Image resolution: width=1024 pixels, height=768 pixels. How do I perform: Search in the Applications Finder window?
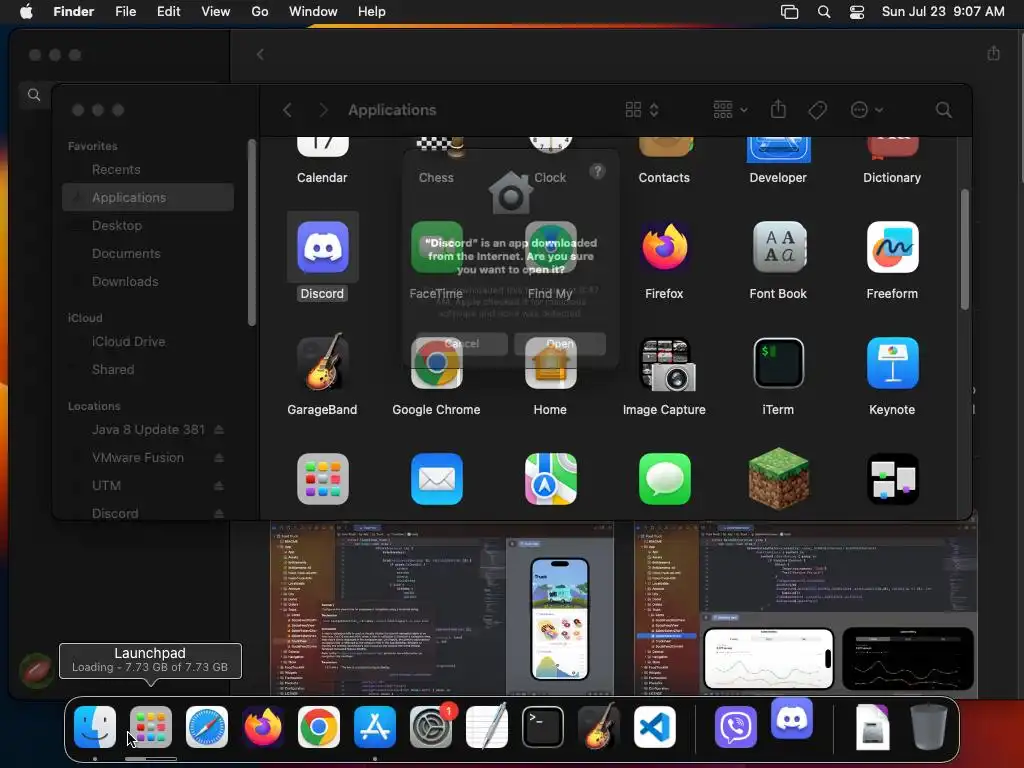tap(943, 110)
